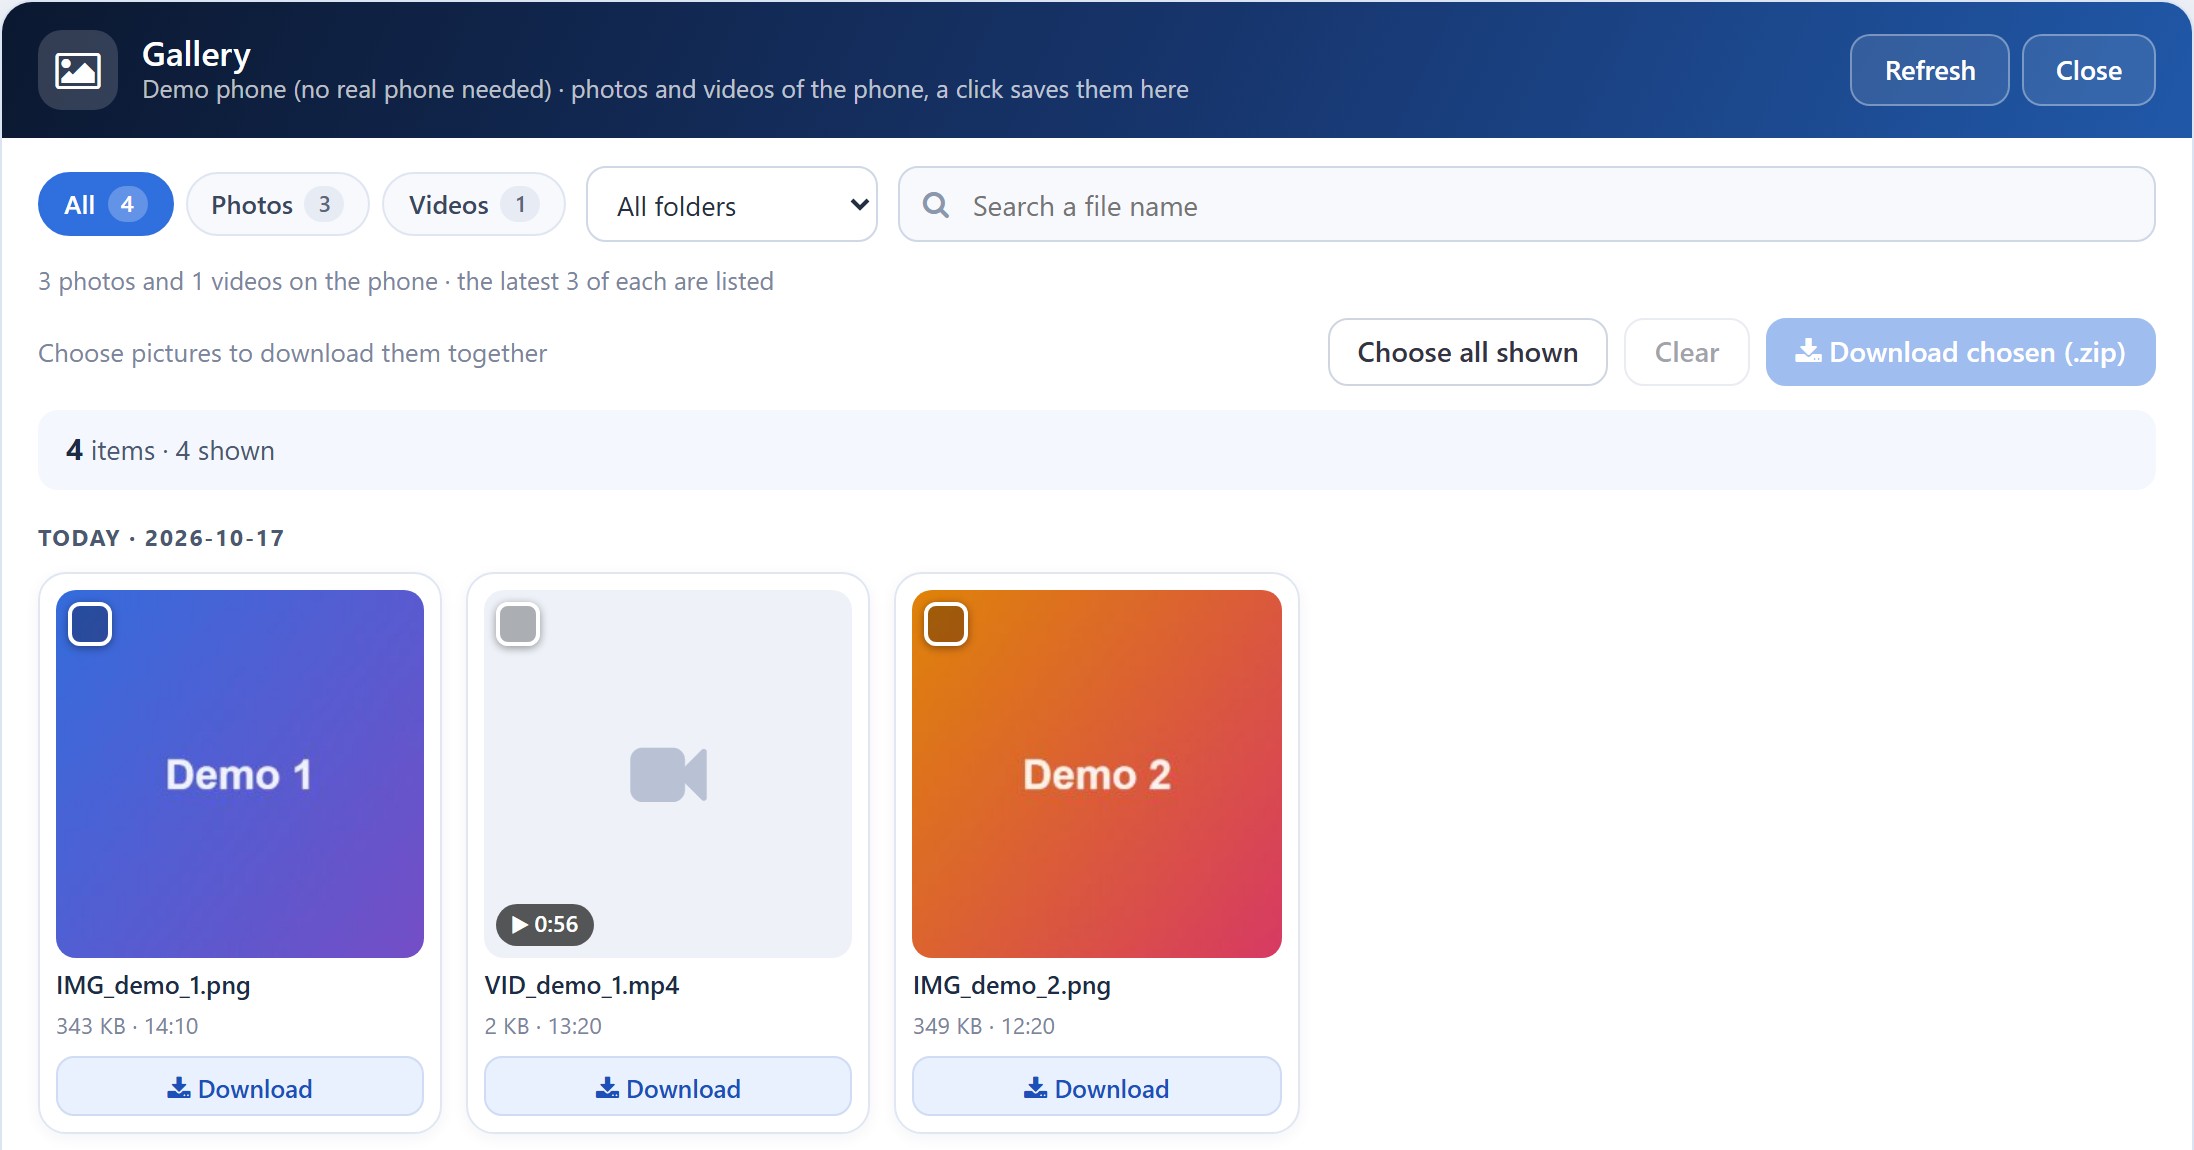Download IMG_demo_1.png
The height and width of the screenshot is (1150, 2194).
(x=240, y=1087)
